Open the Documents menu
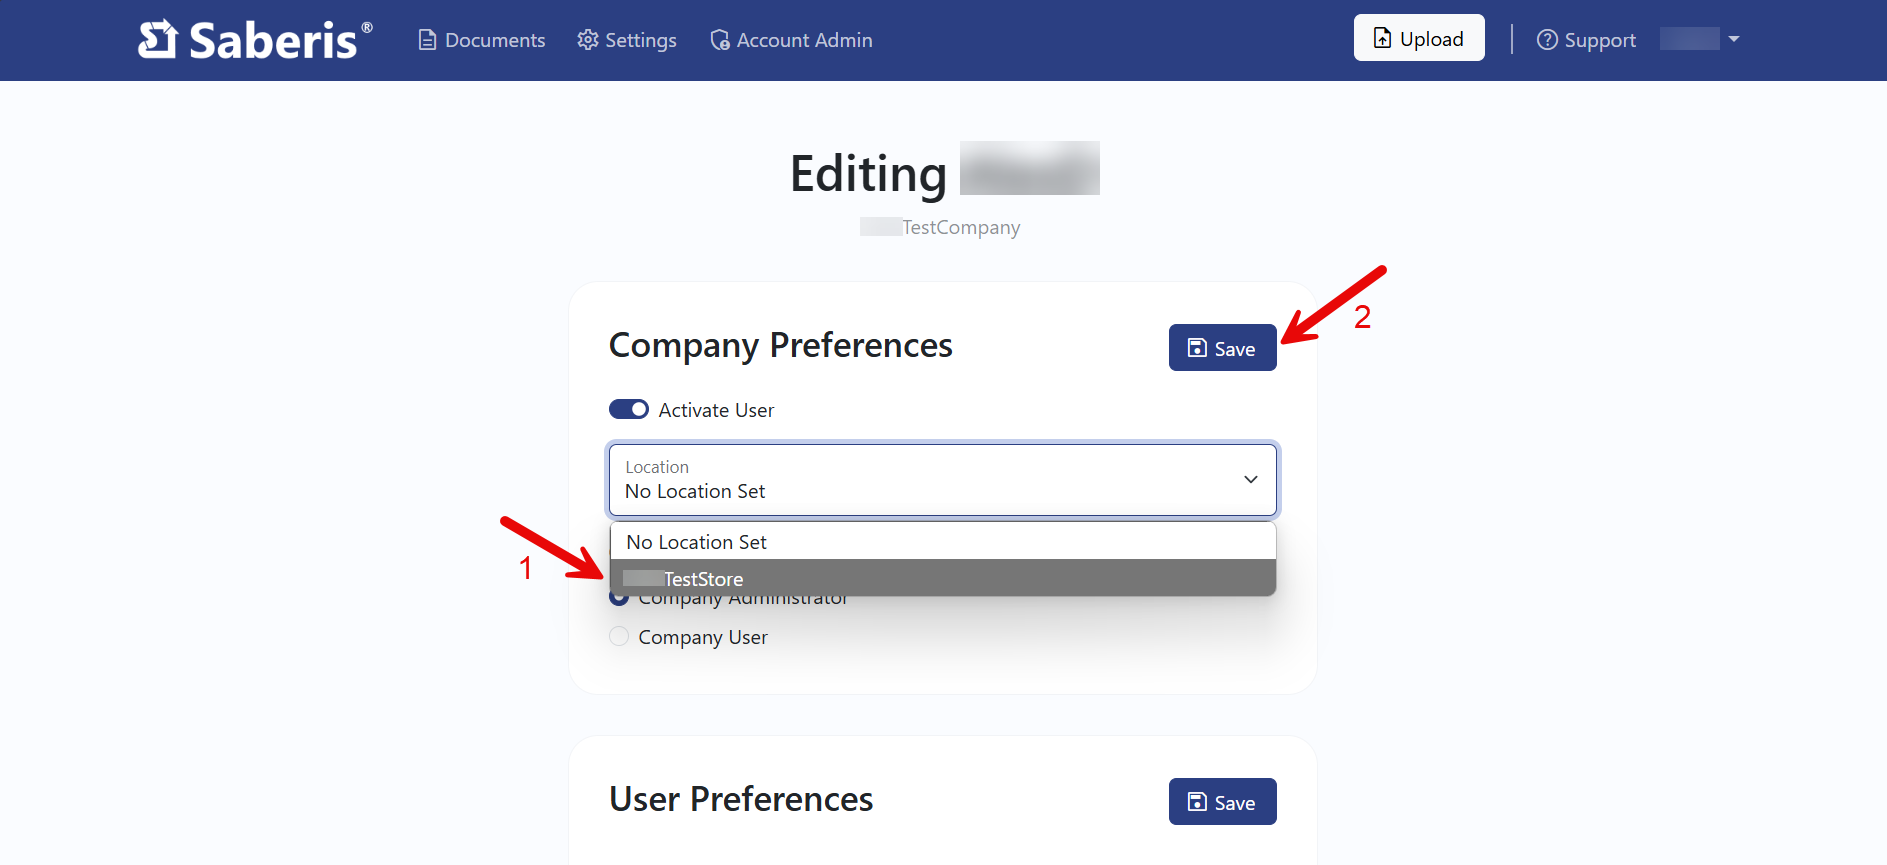This screenshot has height=865, width=1887. click(x=495, y=40)
